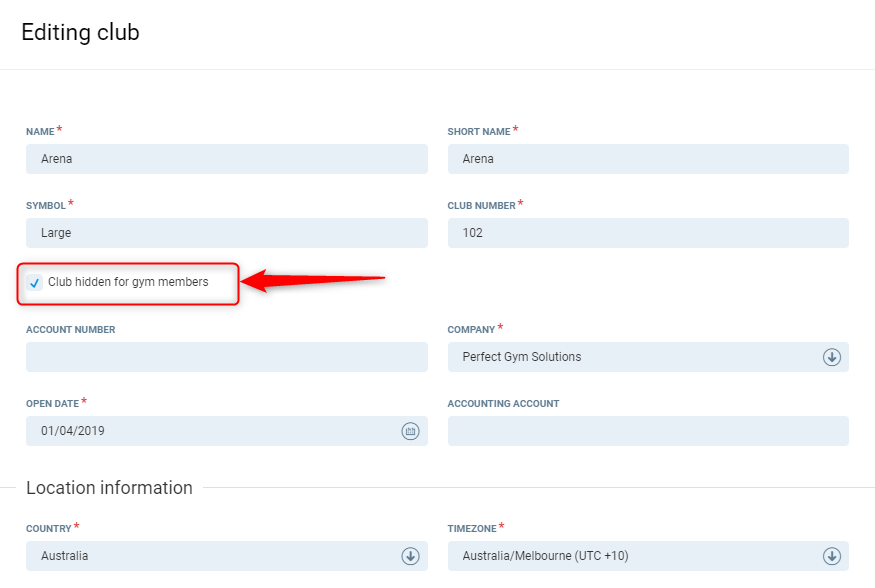Uncheck the Club hidden for gym members checkbox
The width and height of the screenshot is (875, 588).
click(x=35, y=283)
